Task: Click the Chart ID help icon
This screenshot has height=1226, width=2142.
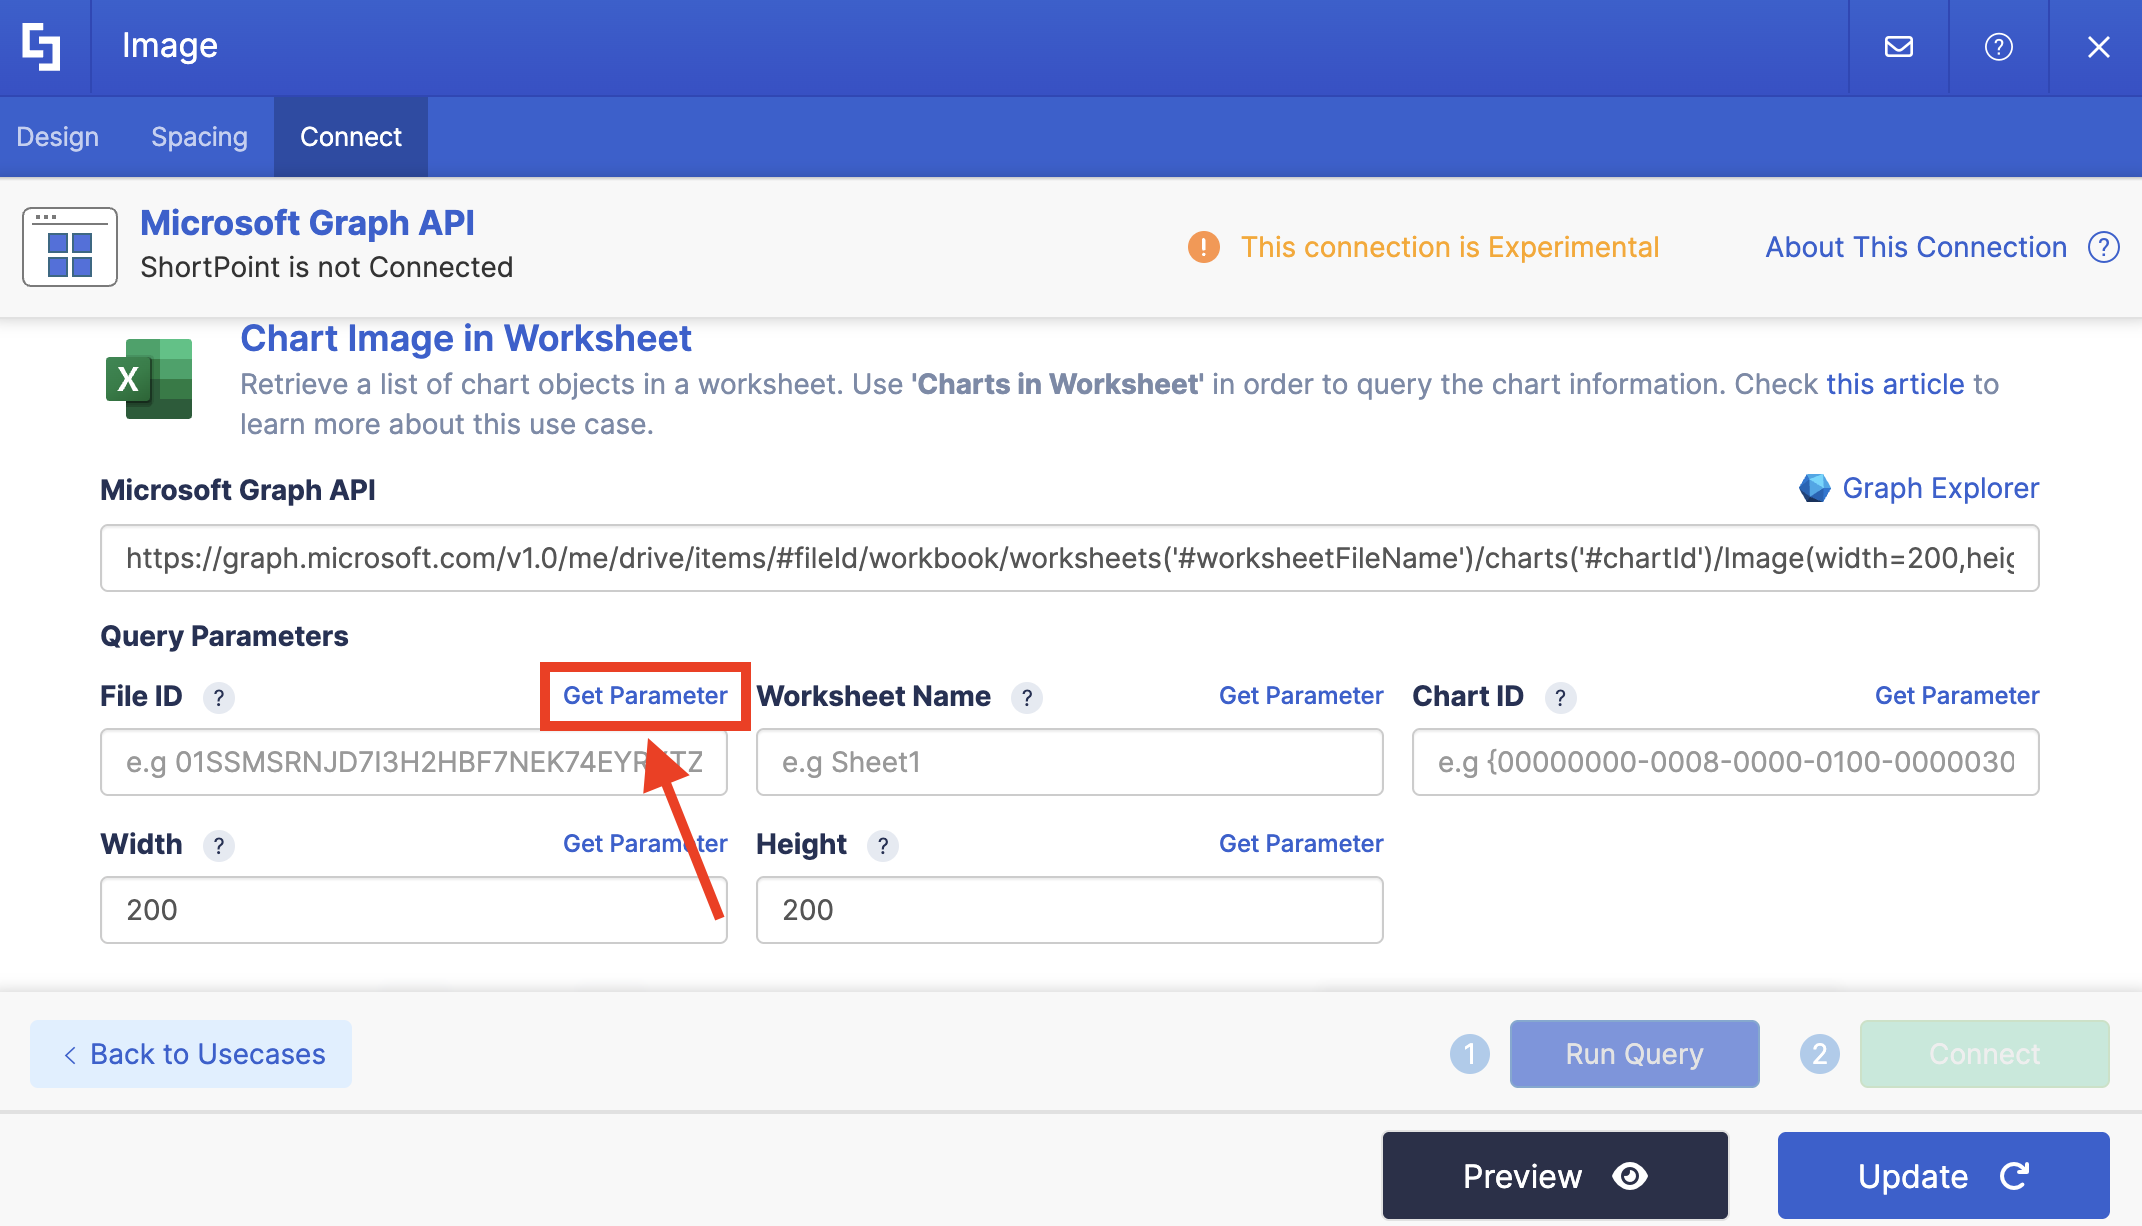Action: pyautogui.click(x=1560, y=697)
